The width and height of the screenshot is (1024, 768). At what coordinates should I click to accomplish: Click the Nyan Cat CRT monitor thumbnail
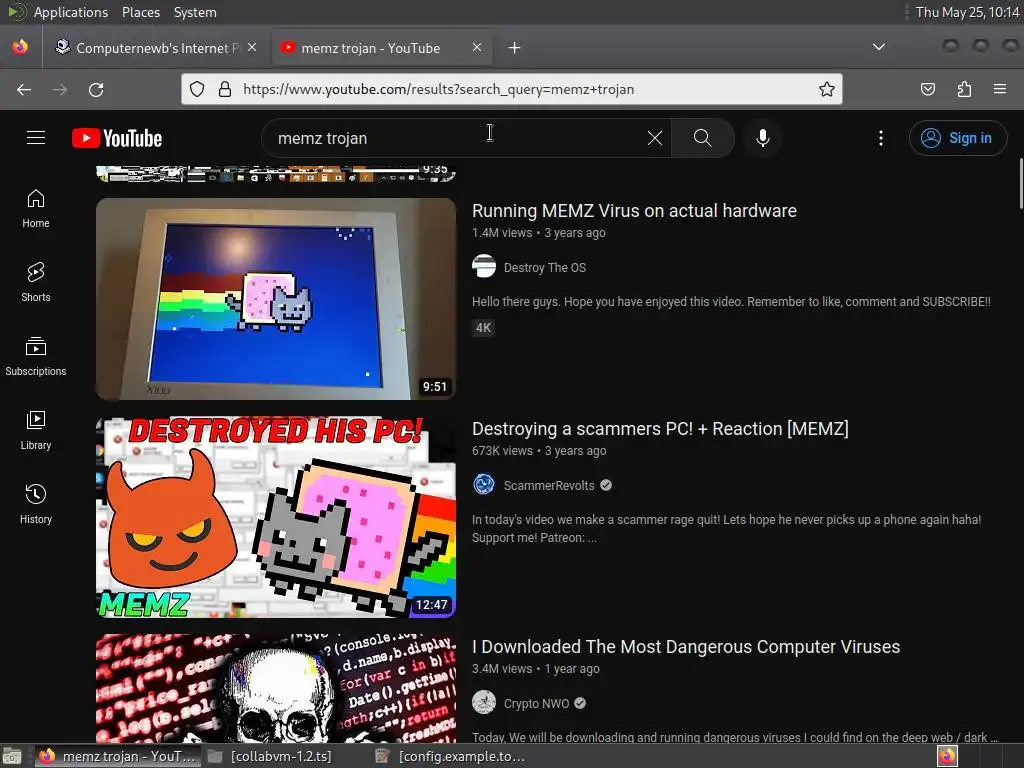[x=276, y=298]
